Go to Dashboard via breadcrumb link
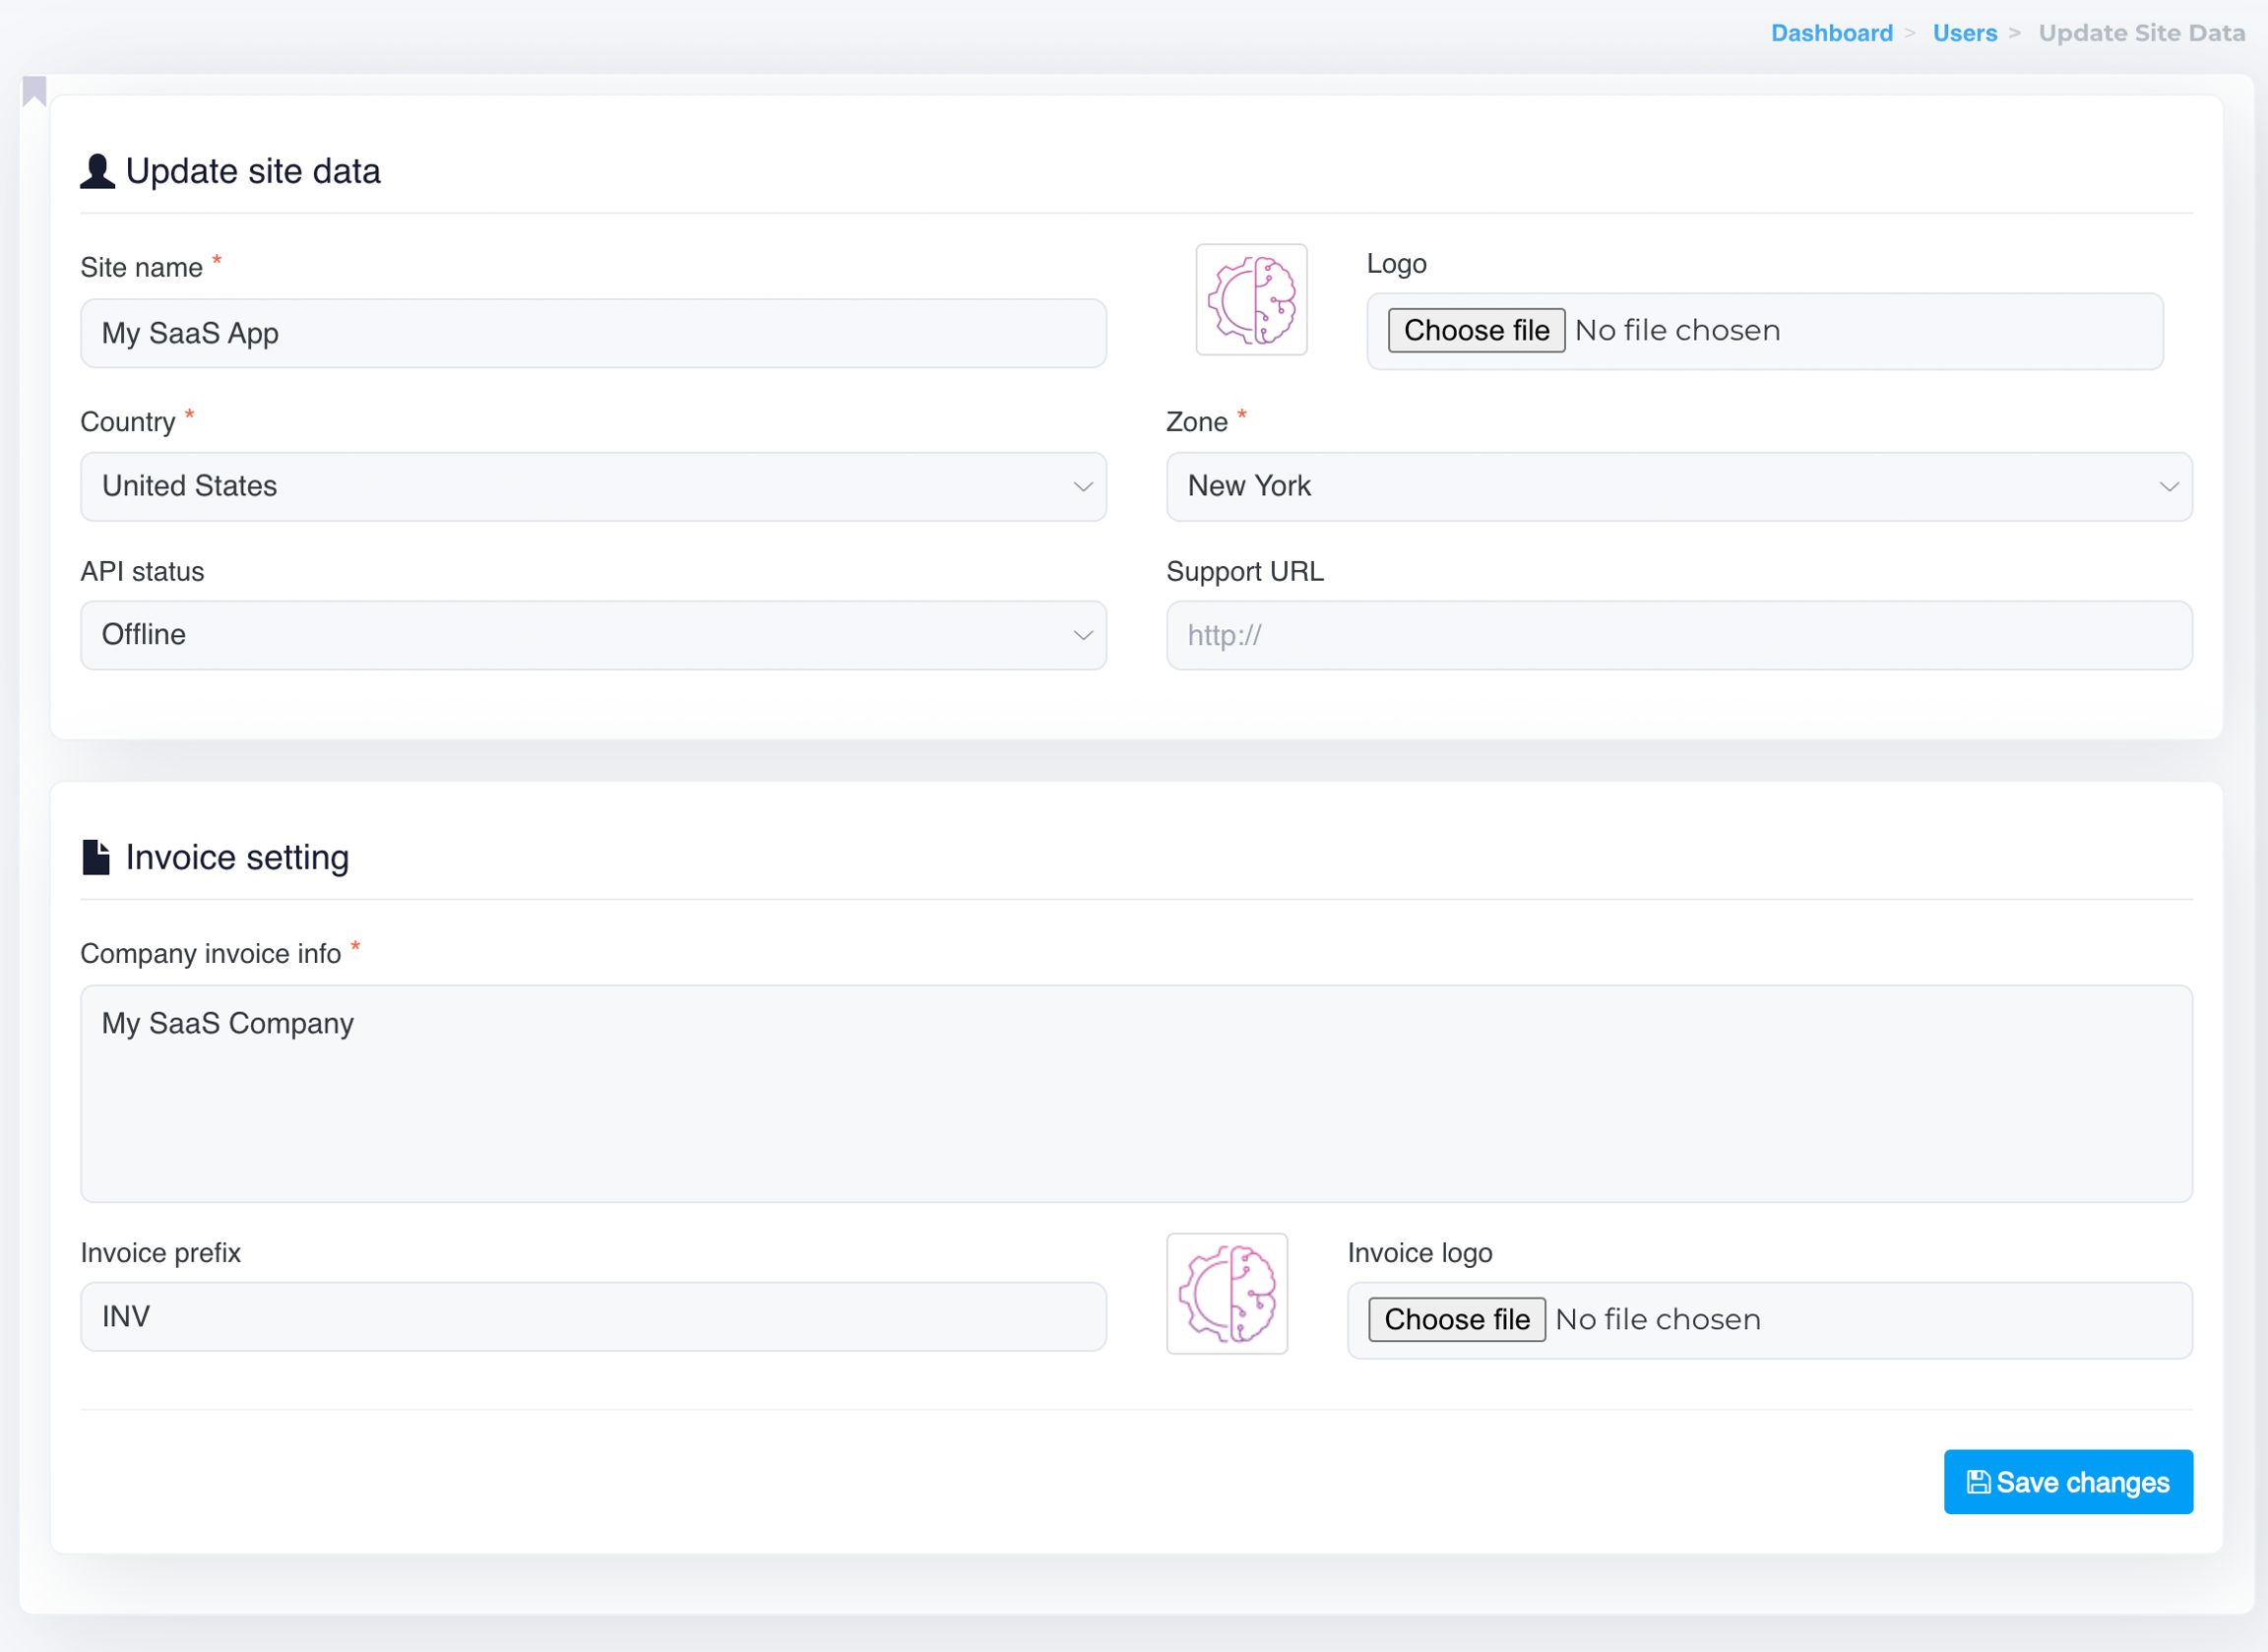This screenshot has height=1652, width=2268. pyautogui.click(x=1831, y=33)
